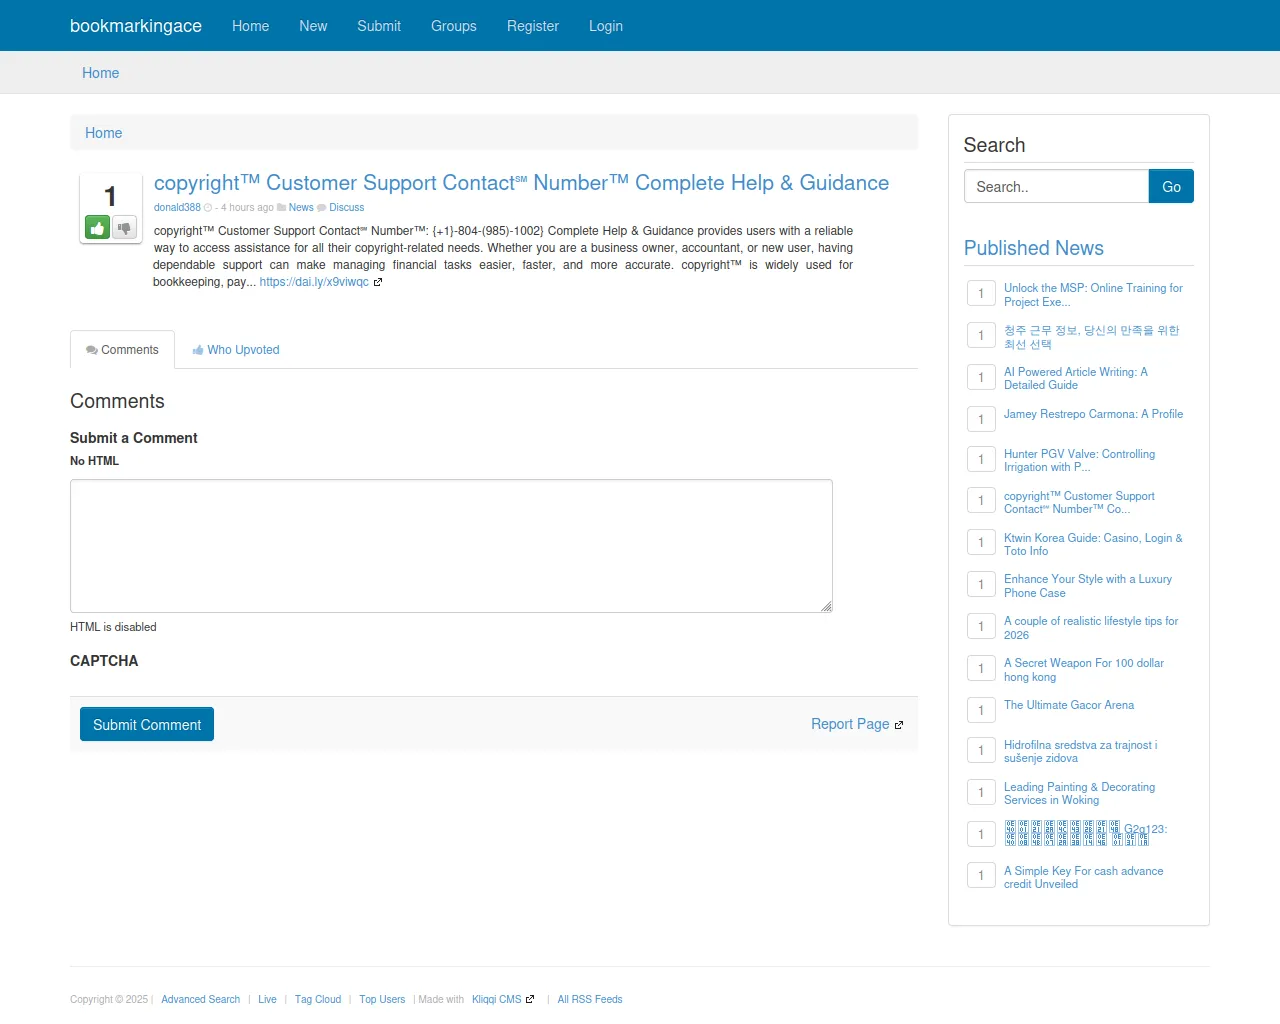Click inside the comment text area
1280x1024 pixels.
(451, 545)
